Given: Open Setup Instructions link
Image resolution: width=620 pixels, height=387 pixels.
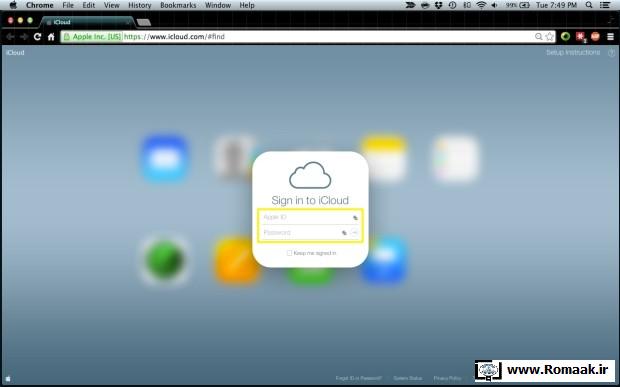Looking at the screenshot, I should (573, 53).
